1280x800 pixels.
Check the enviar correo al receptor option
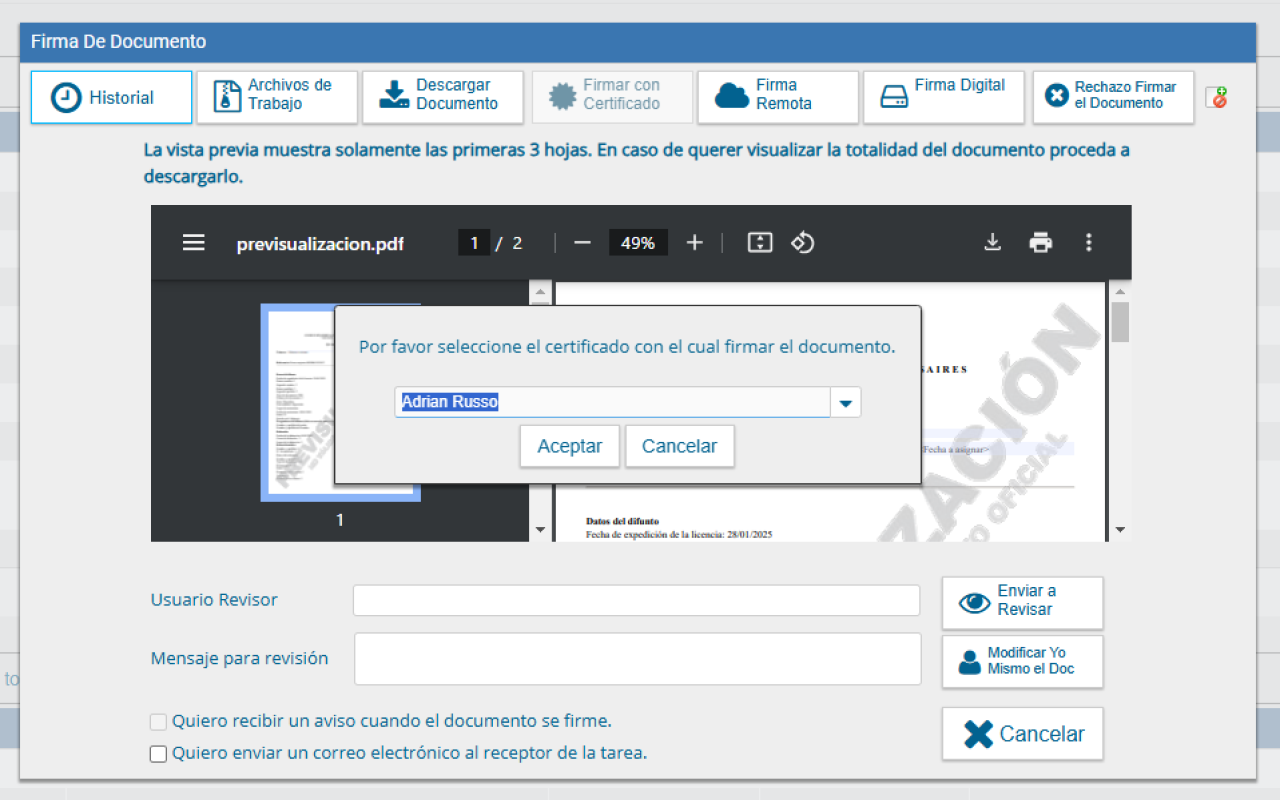click(158, 753)
